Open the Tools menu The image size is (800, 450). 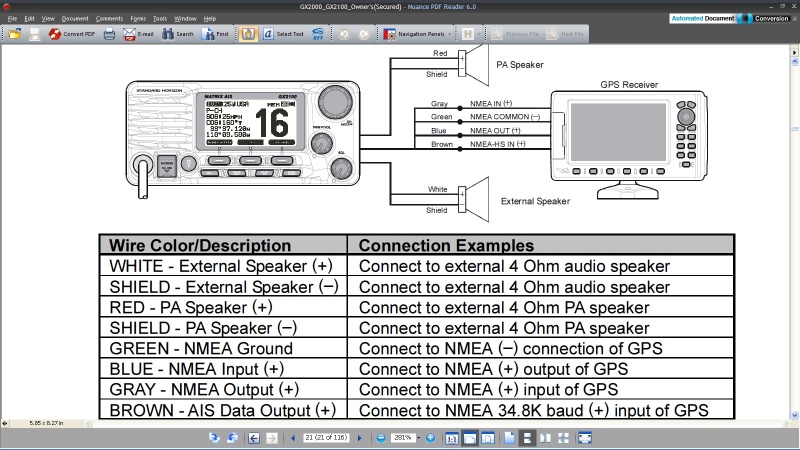click(160, 18)
